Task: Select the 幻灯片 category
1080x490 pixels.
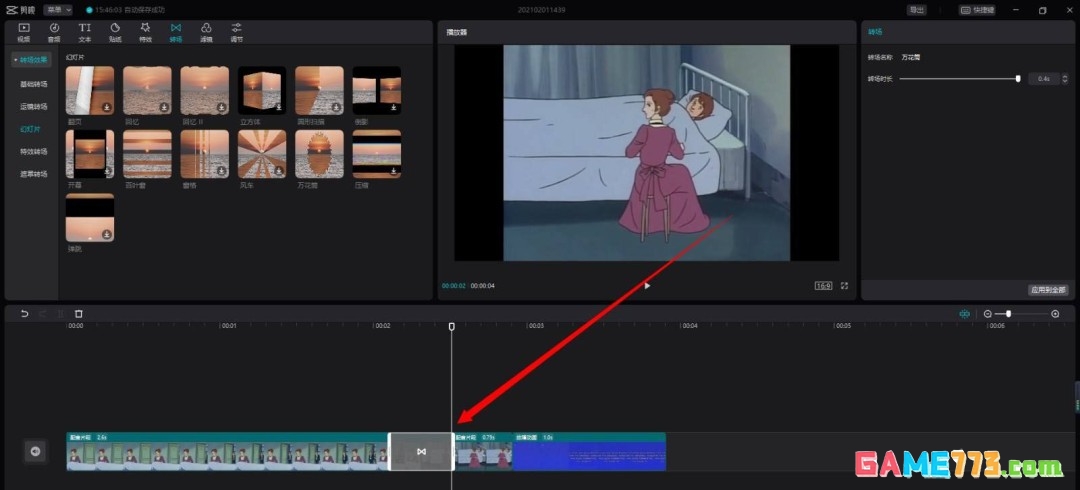Action: (x=30, y=129)
